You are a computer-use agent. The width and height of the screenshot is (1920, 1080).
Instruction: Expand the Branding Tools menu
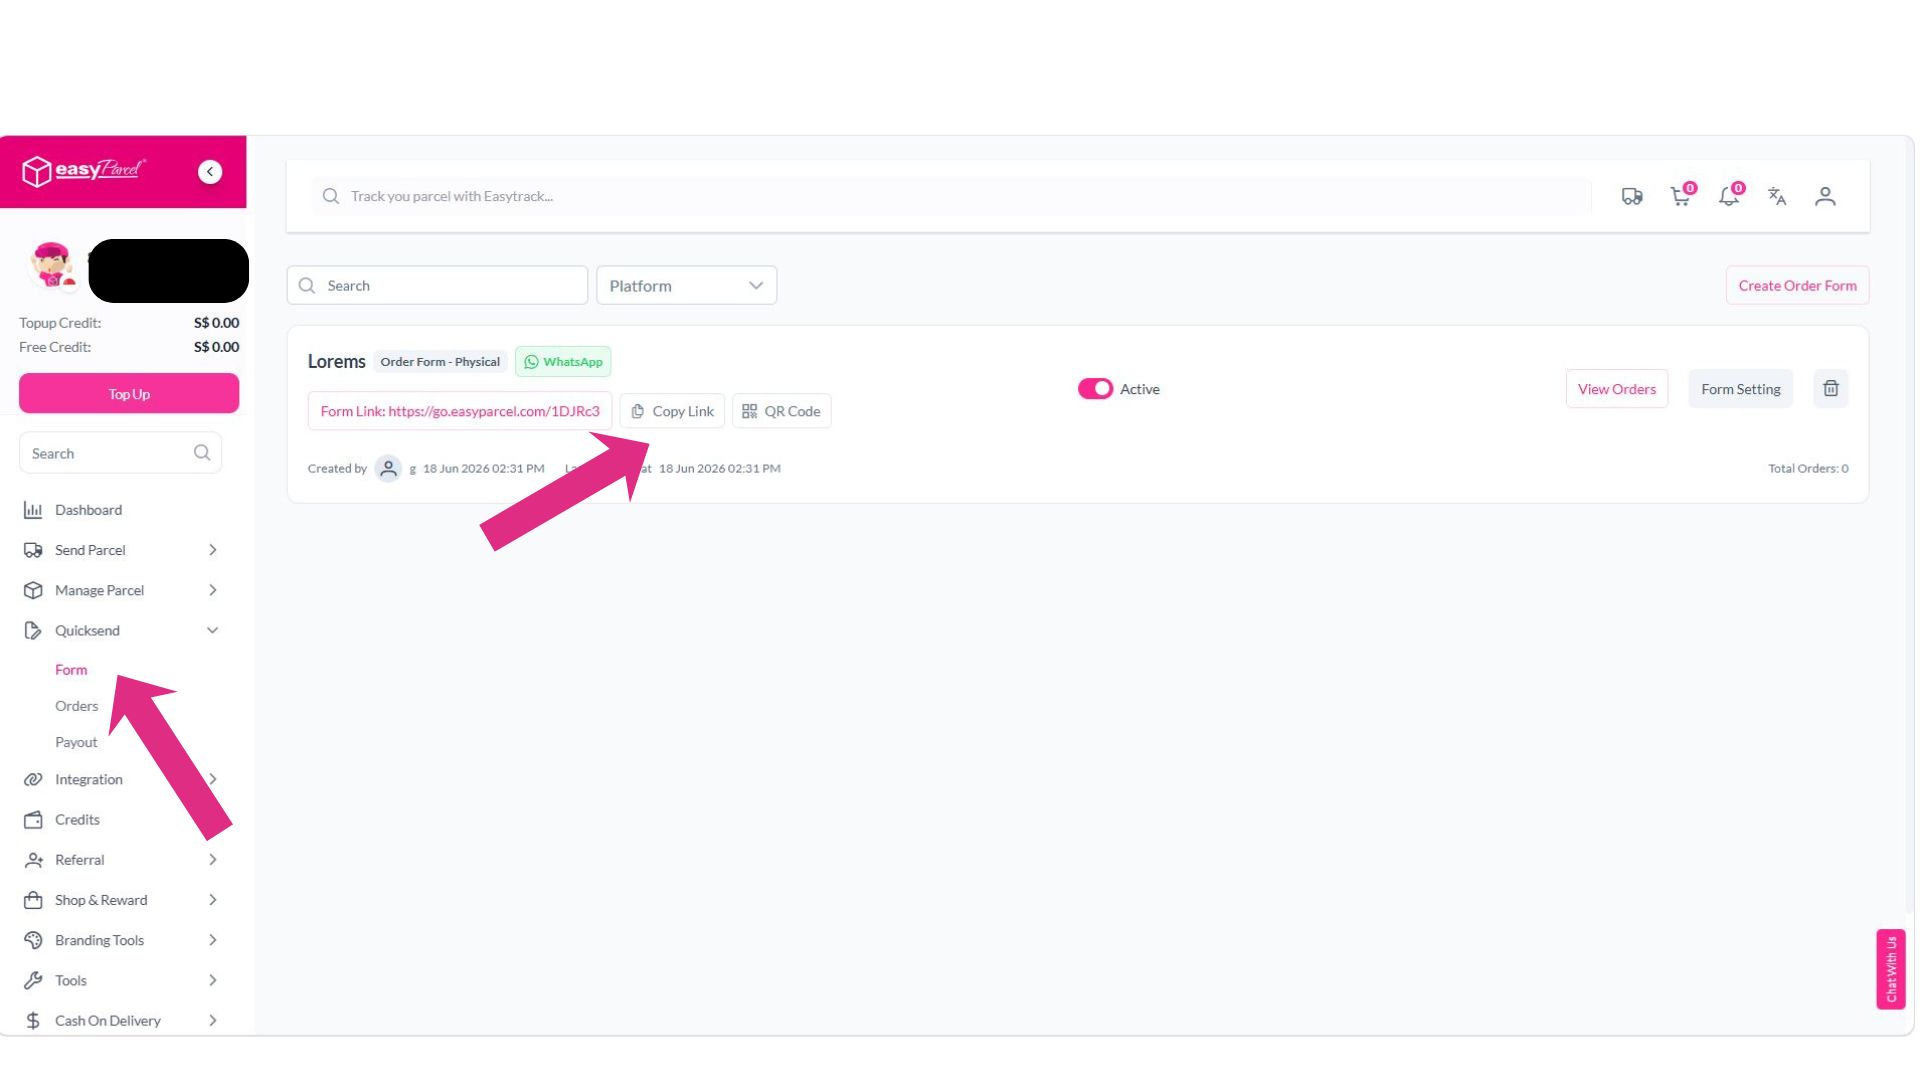(x=120, y=940)
